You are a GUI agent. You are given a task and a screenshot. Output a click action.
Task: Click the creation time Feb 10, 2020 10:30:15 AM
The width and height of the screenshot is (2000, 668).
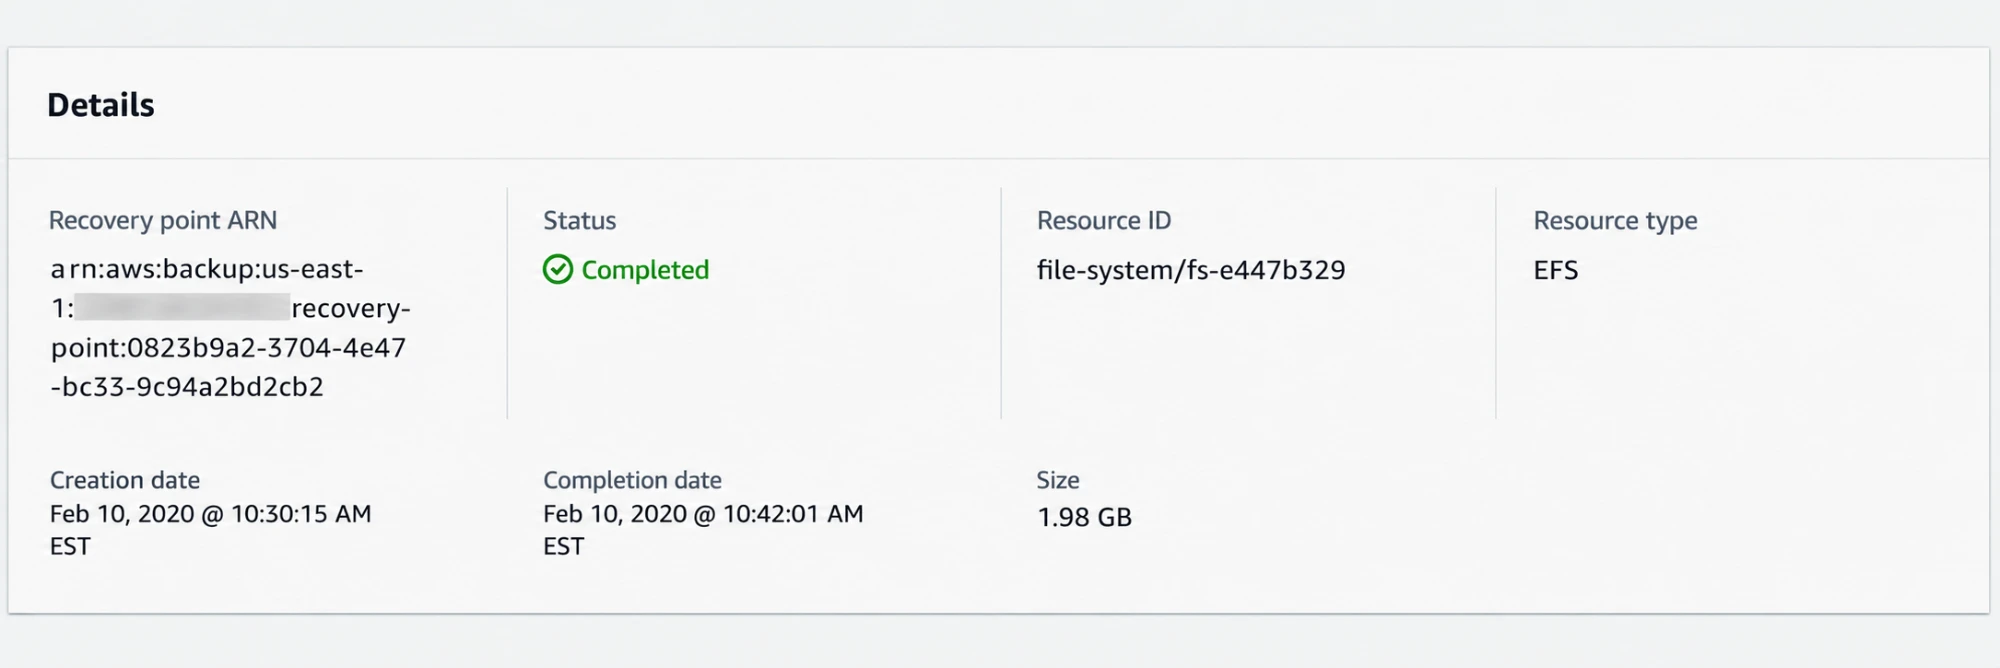click(x=211, y=529)
